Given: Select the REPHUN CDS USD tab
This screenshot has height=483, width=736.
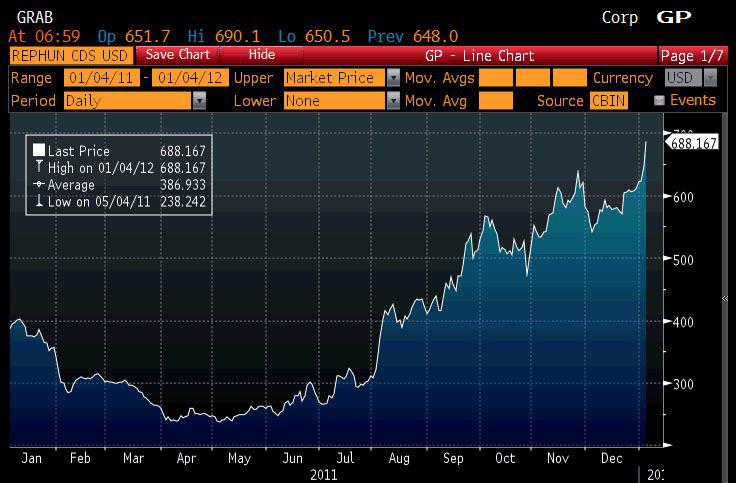Looking at the screenshot, I should (x=66, y=56).
